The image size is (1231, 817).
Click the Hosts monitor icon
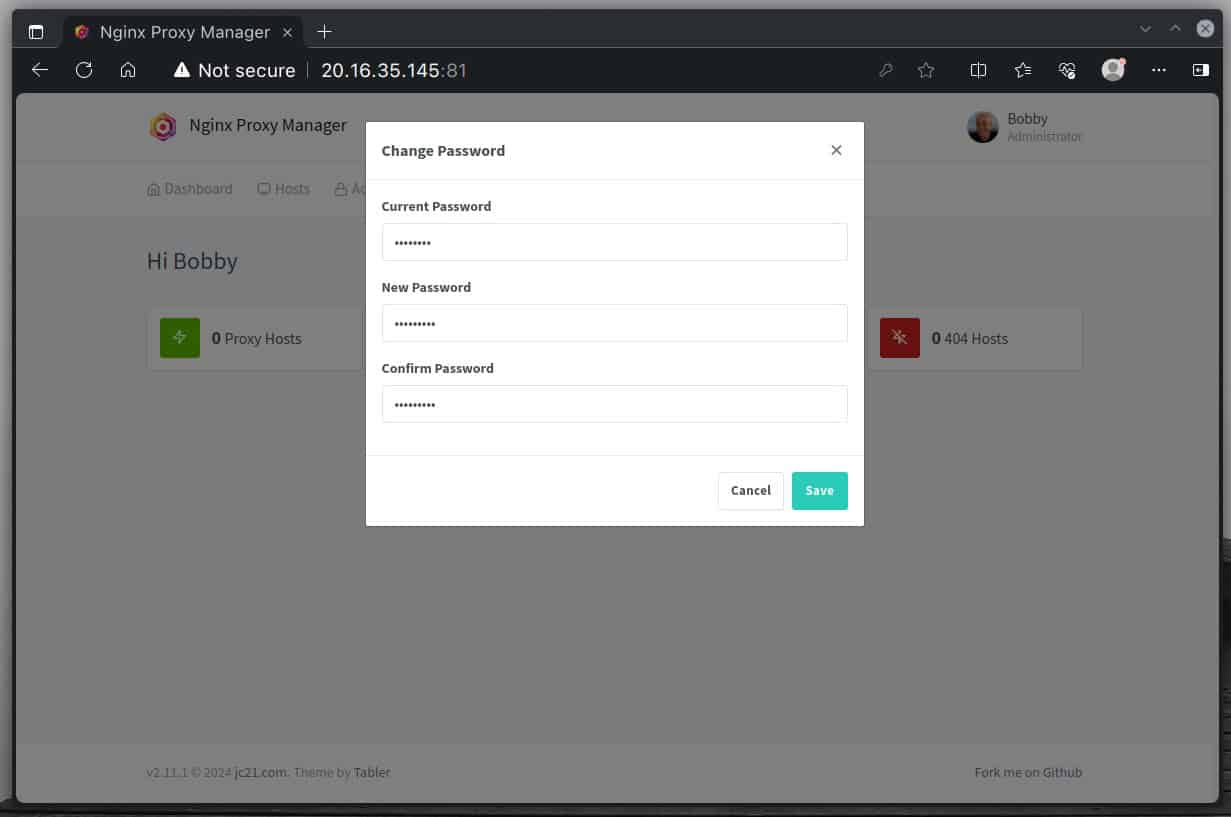[262, 188]
